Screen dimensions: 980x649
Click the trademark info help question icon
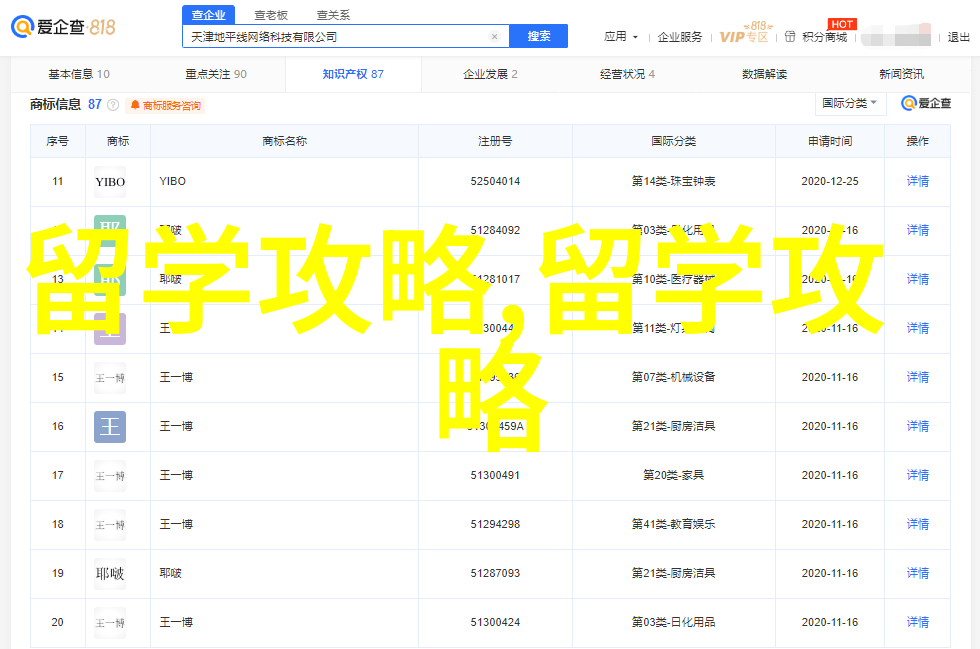tap(113, 105)
